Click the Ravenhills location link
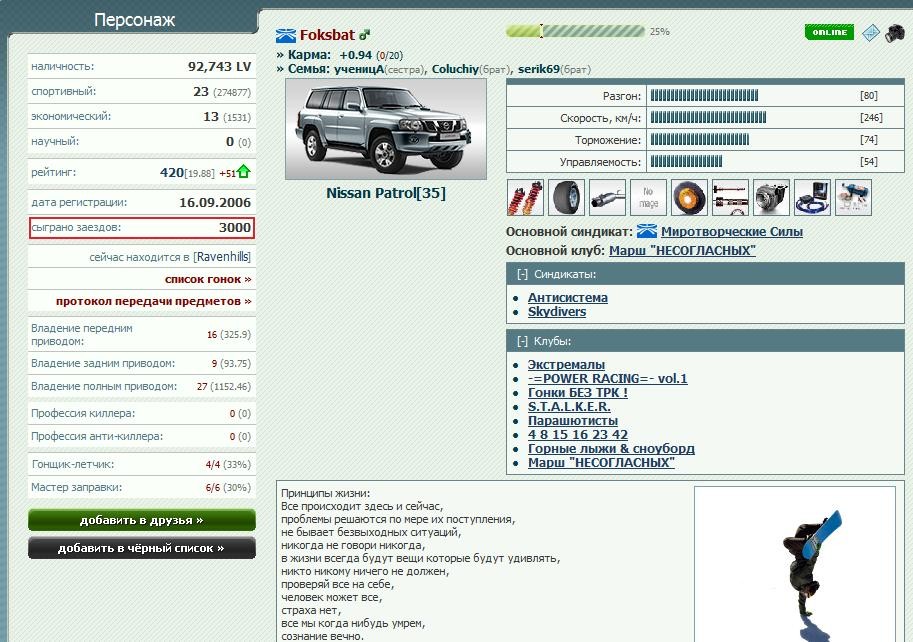Image resolution: width=913 pixels, height=642 pixels. 222,257
